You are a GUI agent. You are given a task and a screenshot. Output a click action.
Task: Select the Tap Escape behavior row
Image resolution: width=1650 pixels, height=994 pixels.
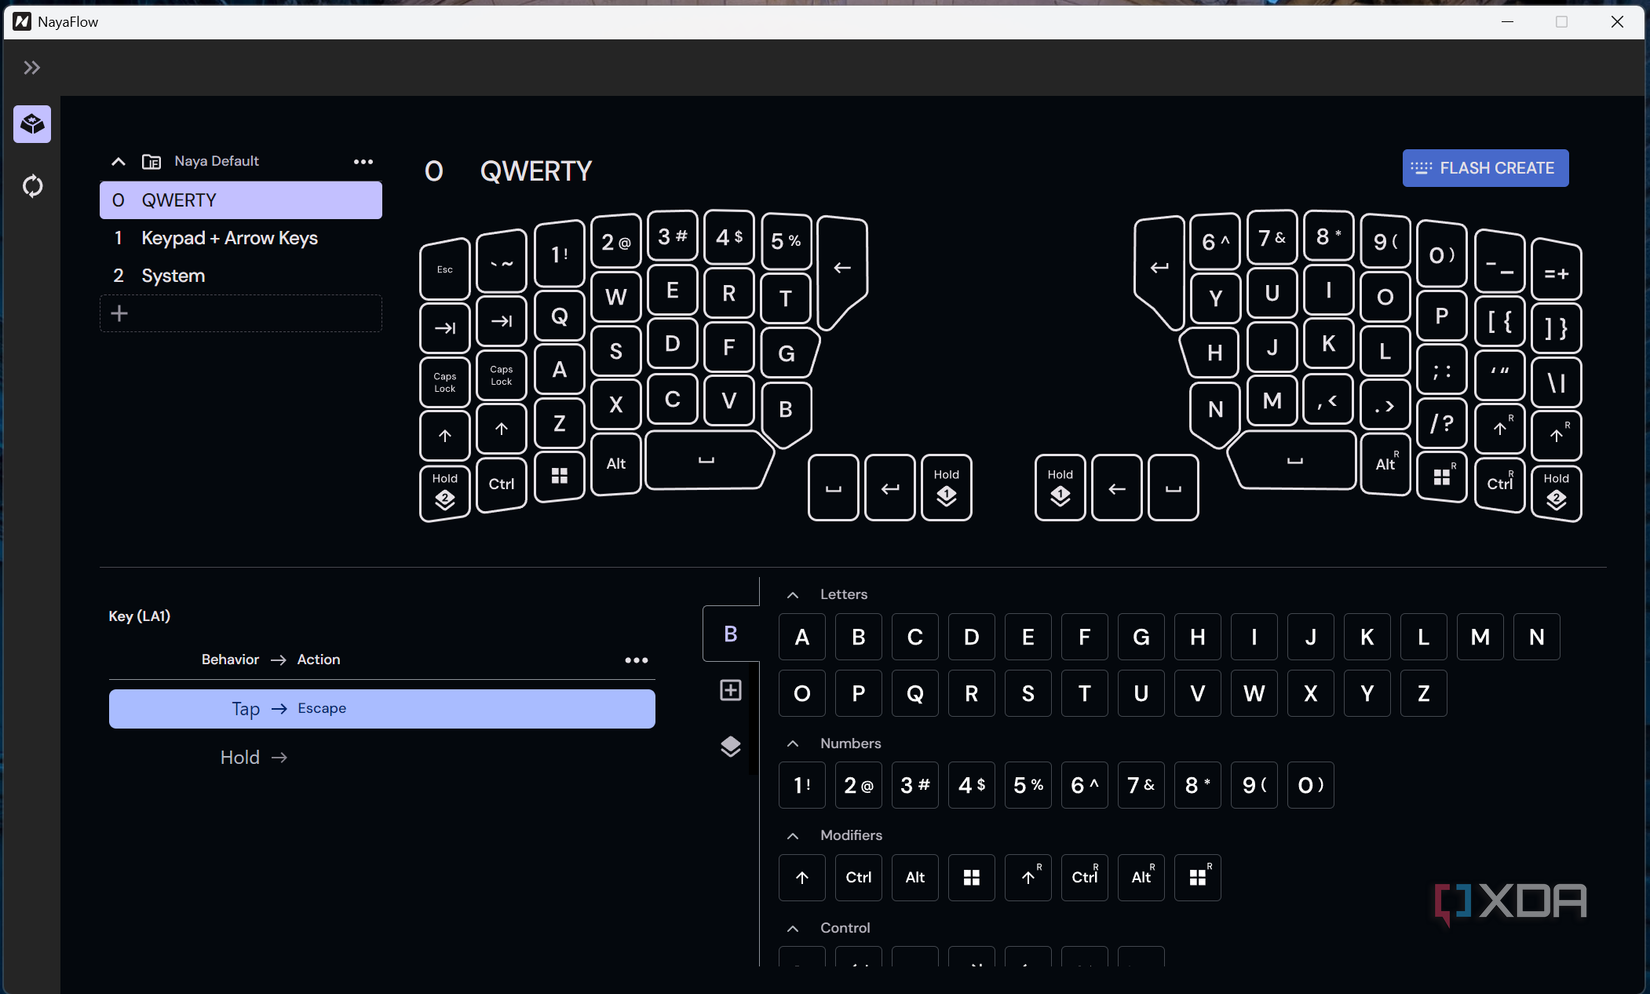tap(382, 709)
